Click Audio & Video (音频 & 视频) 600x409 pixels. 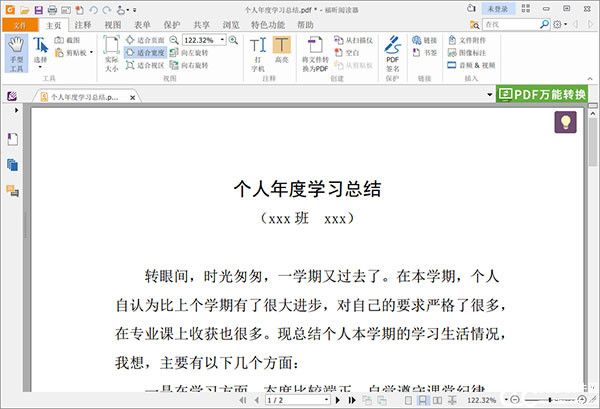471,65
